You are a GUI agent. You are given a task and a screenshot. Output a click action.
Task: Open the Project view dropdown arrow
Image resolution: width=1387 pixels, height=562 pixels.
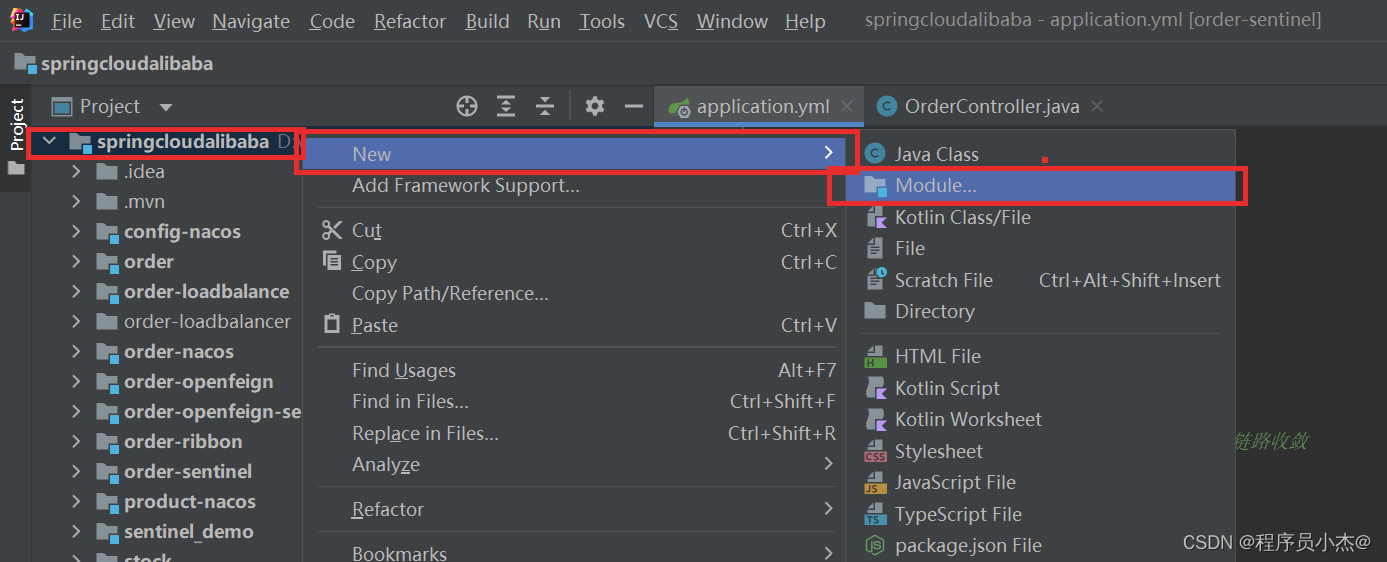[x=166, y=107]
